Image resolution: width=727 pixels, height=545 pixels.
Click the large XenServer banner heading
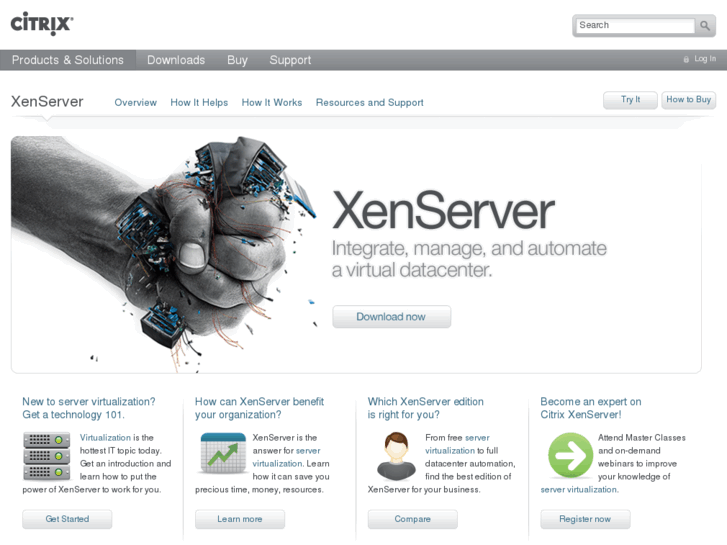(443, 211)
